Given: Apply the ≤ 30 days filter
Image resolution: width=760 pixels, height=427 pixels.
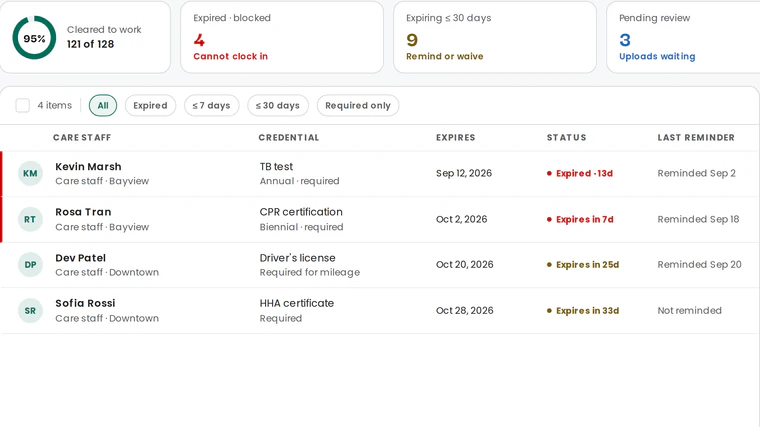Looking at the screenshot, I should click(278, 105).
